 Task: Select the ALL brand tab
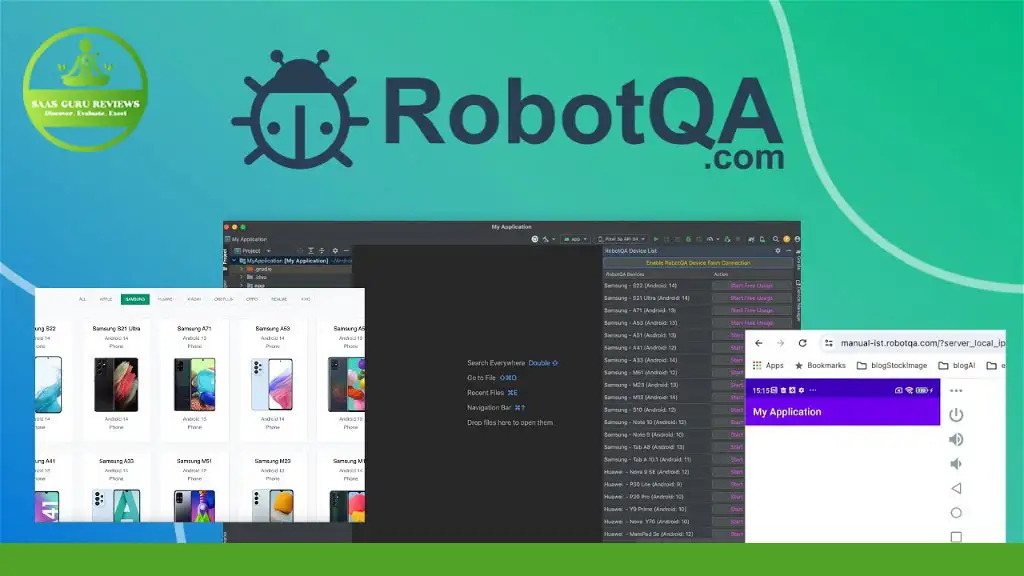(82, 299)
